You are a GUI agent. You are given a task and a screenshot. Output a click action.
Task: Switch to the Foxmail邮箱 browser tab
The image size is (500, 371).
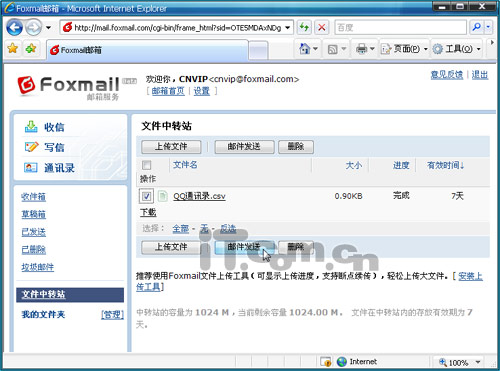(147, 50)
